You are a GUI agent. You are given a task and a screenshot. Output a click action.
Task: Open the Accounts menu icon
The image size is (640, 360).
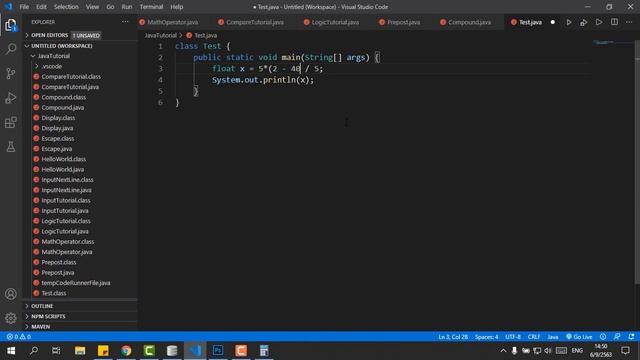coord(11,294)
